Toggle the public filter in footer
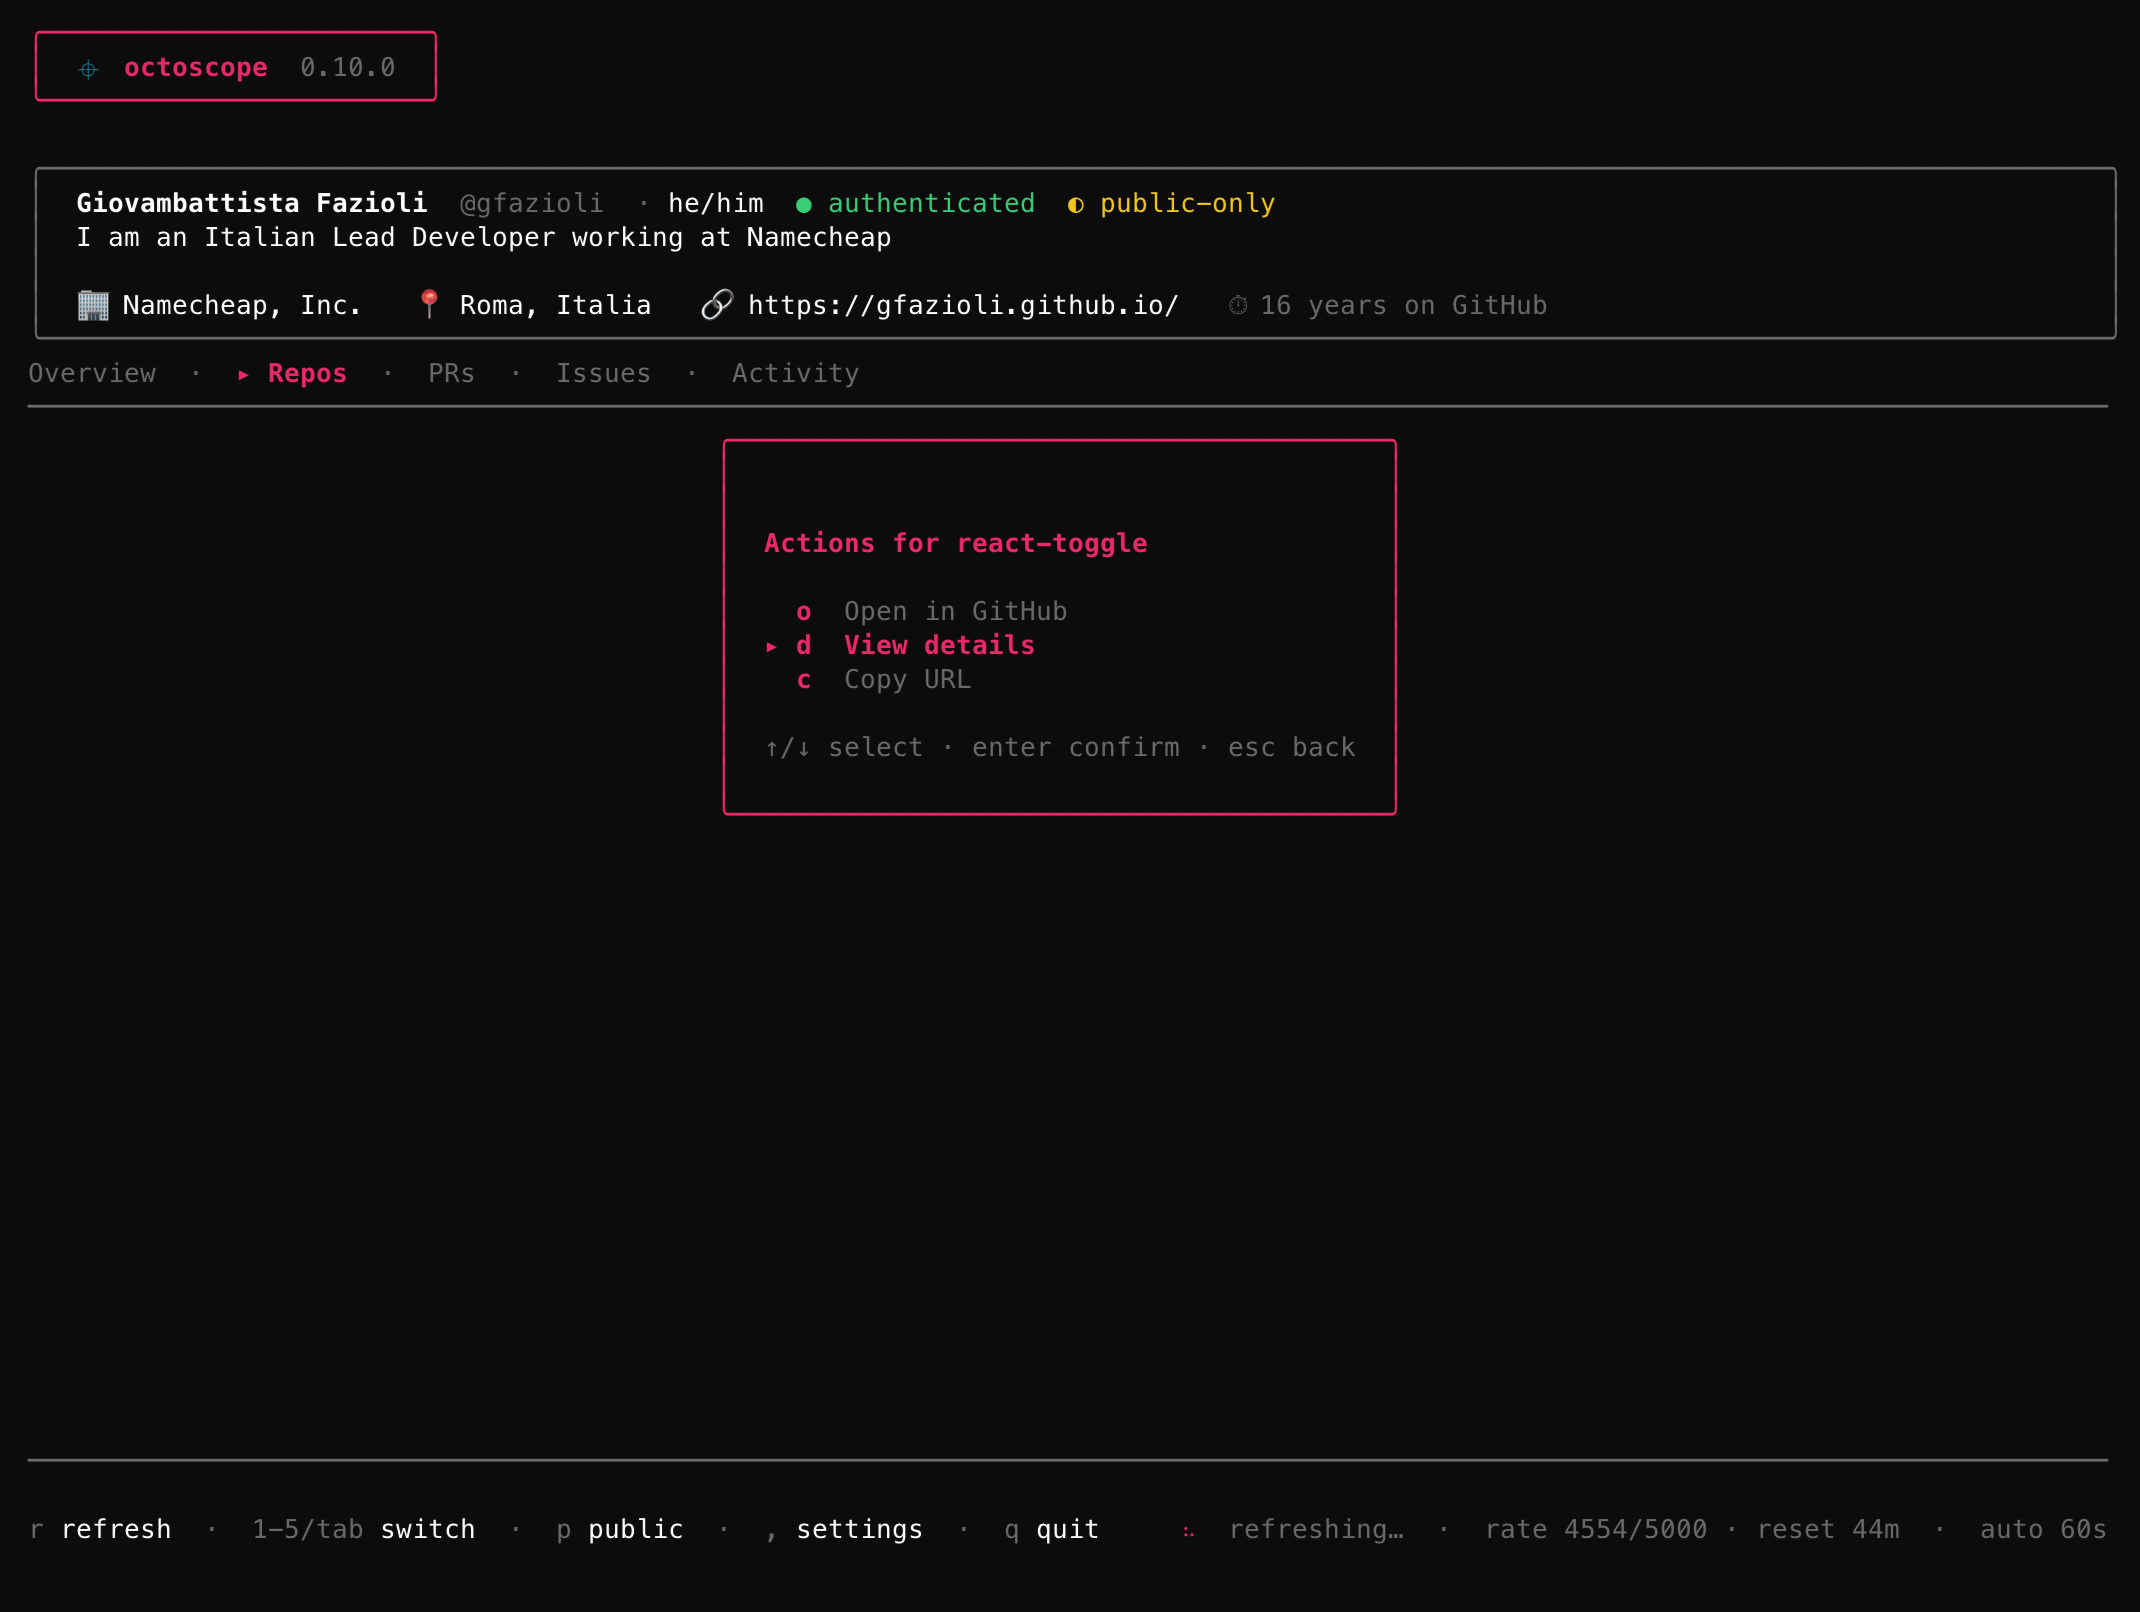The image size is (2140, 1612). (x=619, y=1529)
